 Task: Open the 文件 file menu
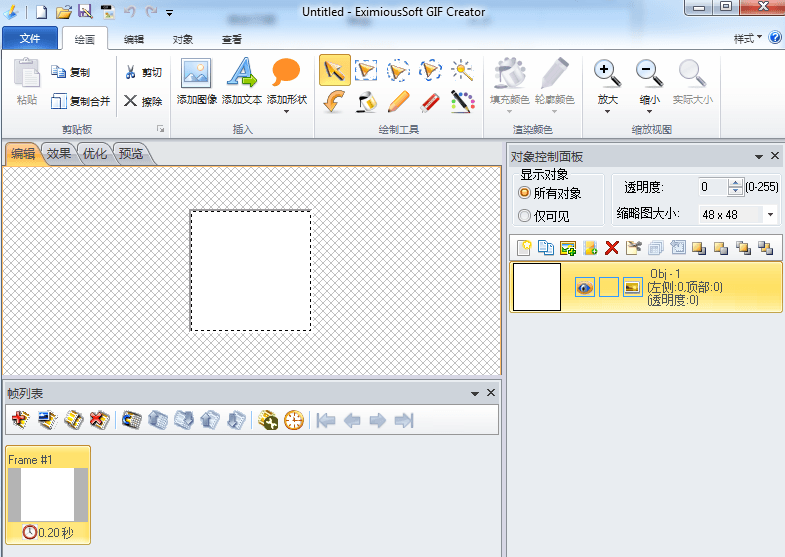30,39
